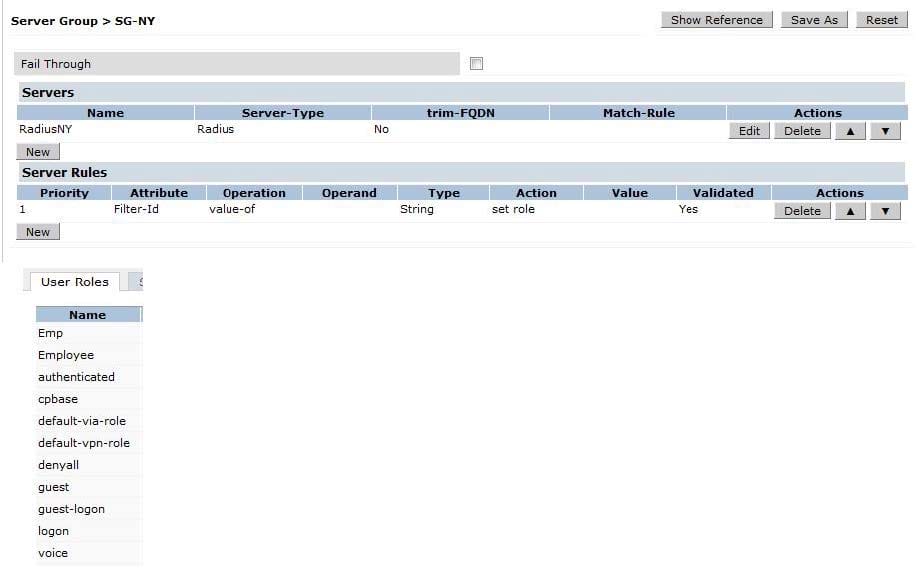Click the Validated column header
The image size is (919, 571).
tap(723, 193)
